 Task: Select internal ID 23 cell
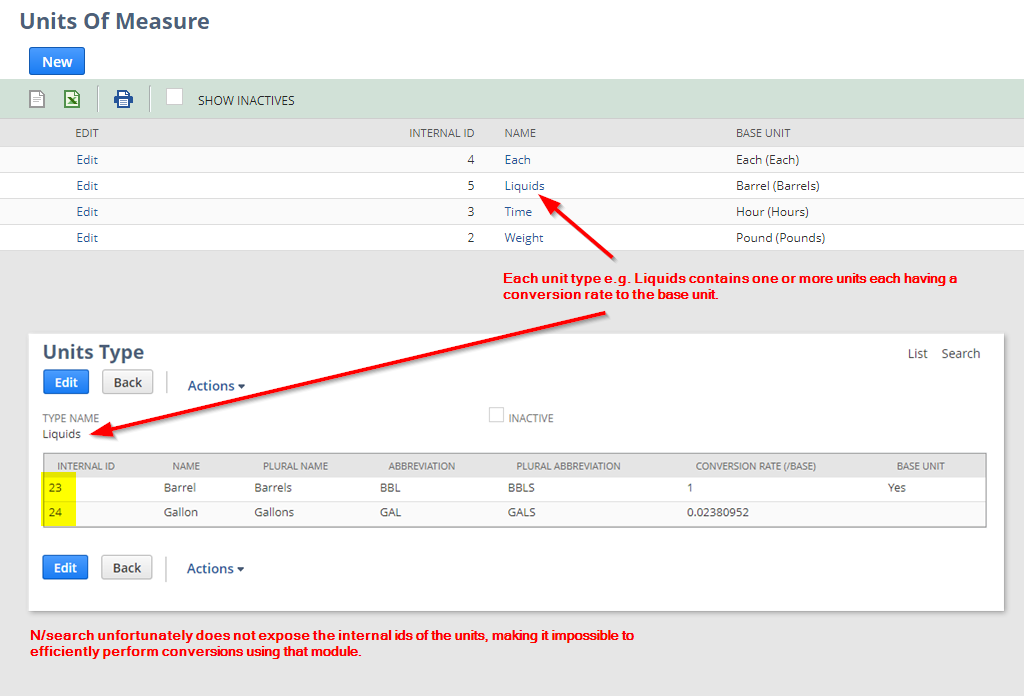click(x=56, y=488)
